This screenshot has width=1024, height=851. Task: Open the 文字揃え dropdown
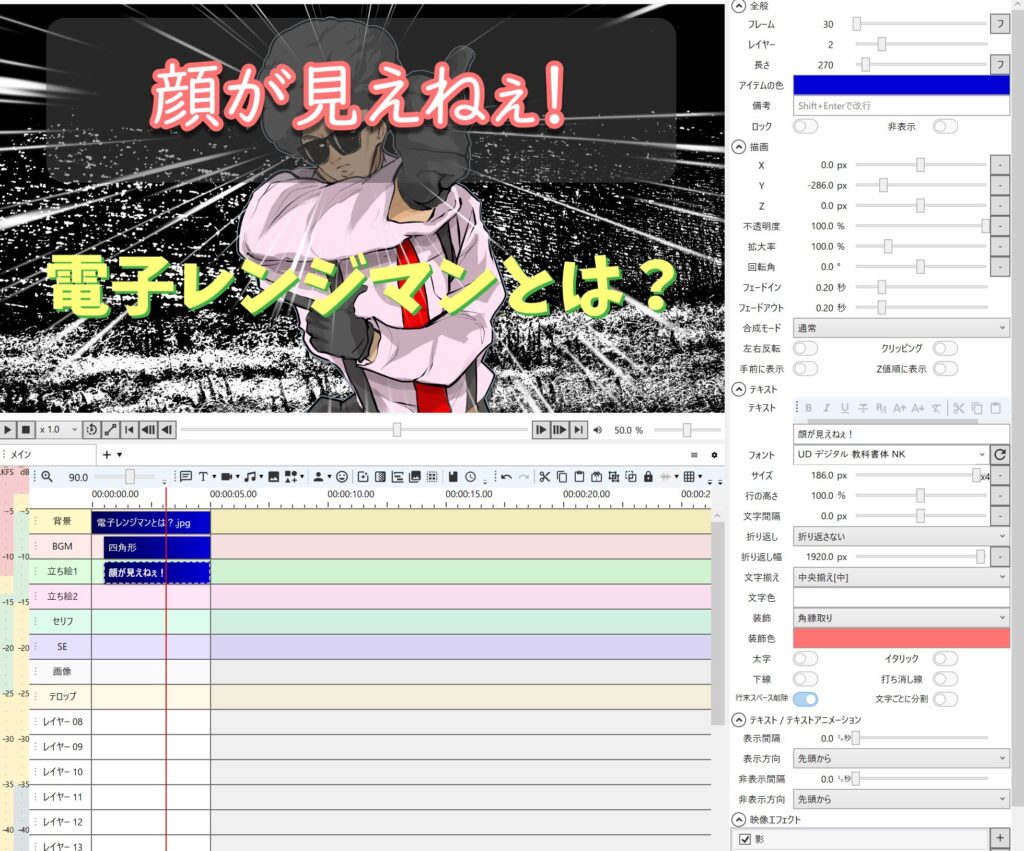click(x=900, y=577)
